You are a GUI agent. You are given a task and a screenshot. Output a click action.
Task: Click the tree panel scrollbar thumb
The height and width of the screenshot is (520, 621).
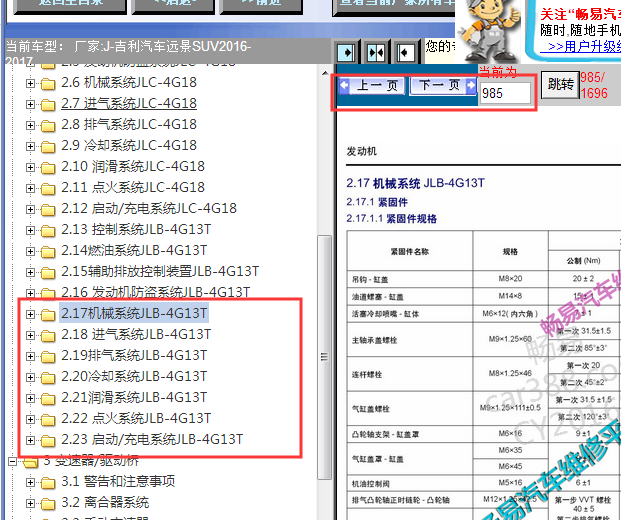324,357
